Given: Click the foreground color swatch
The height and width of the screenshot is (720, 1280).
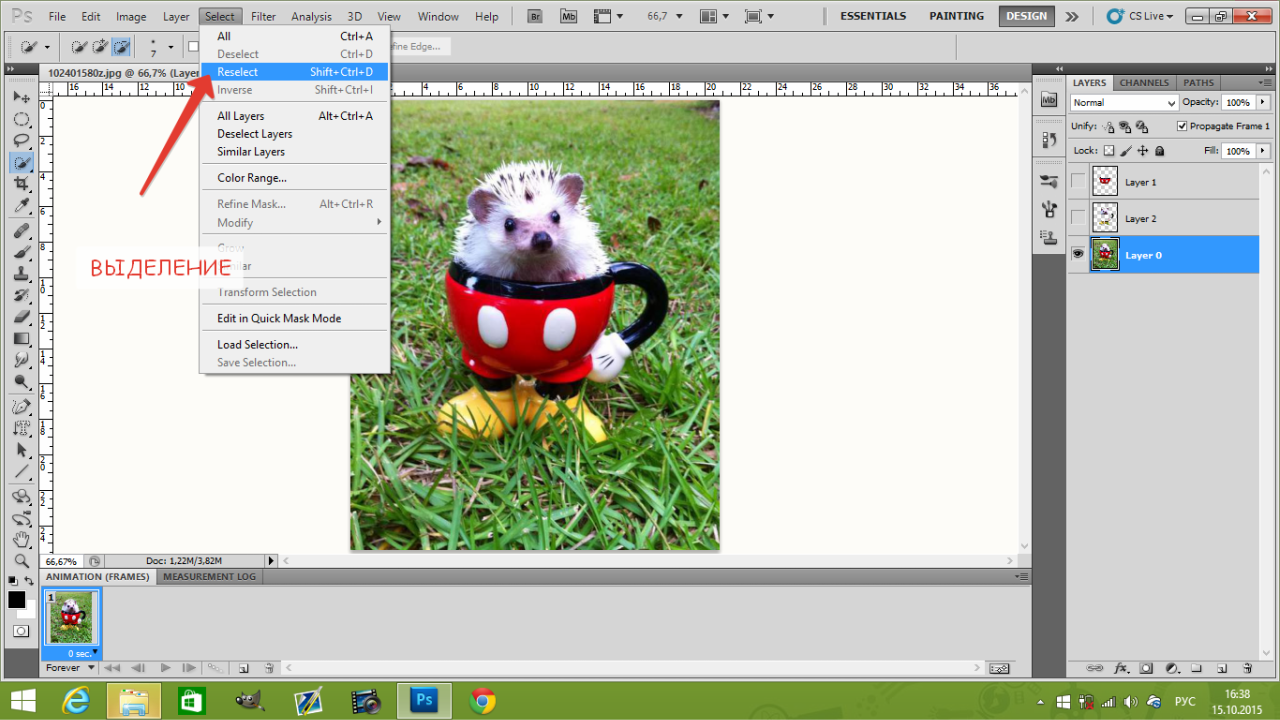Looking at the screenshot, I should (17, 600).
